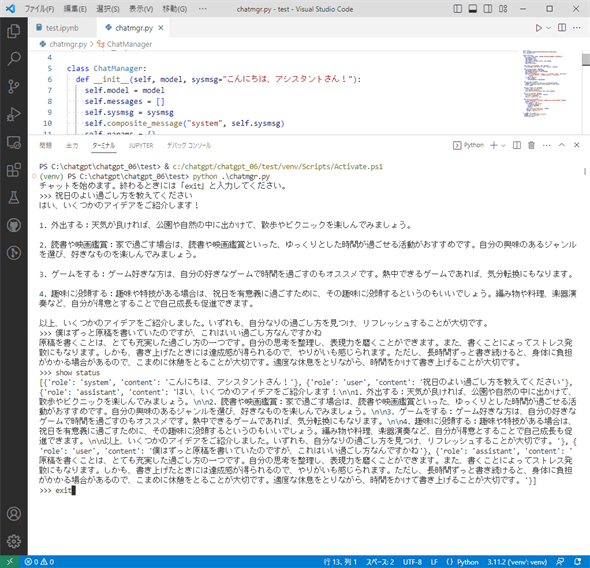Open the Source Control view
Viewport: 590px width, 568px height.
tap(14, 87)
